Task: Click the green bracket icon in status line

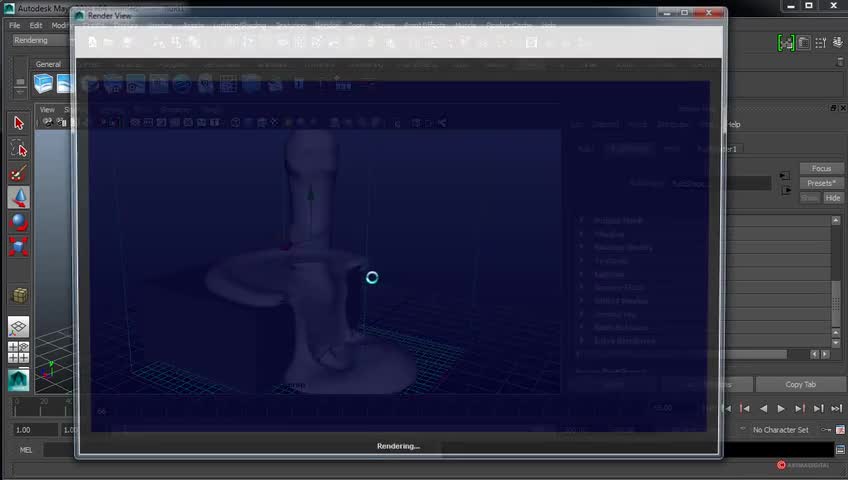Action: 785,43
